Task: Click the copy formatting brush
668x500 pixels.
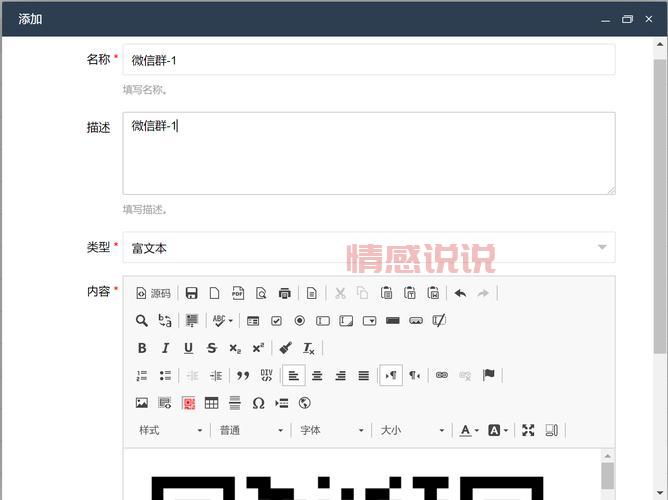Action: coord(285,348)
